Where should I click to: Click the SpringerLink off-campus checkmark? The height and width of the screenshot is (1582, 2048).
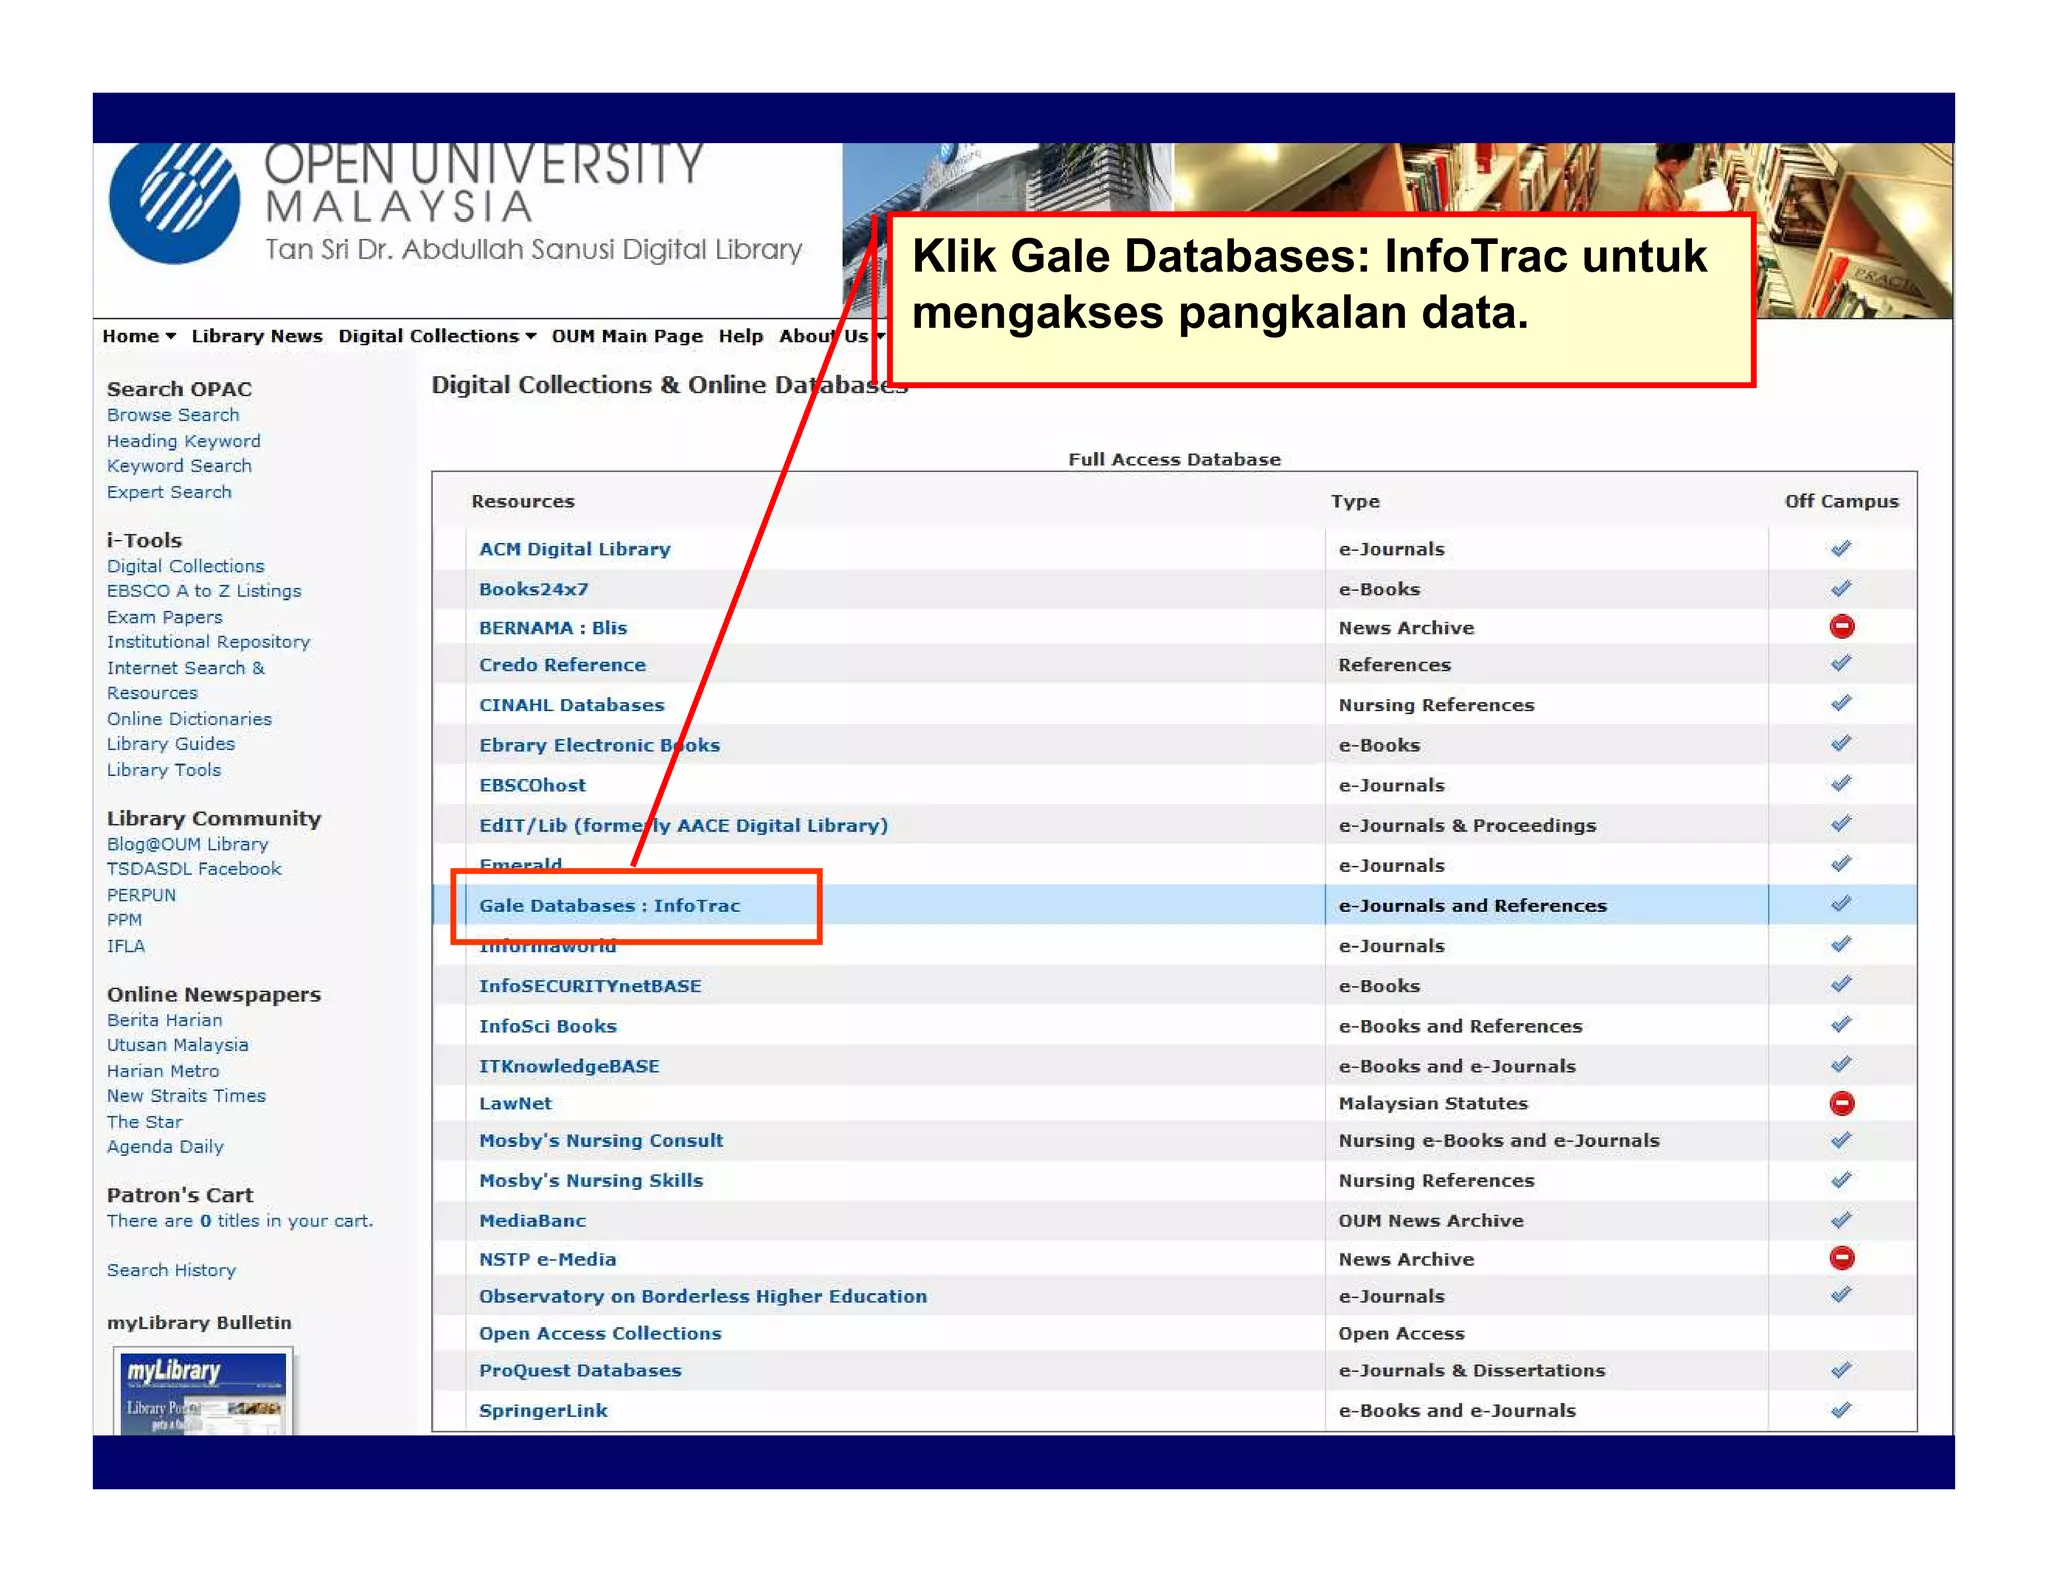point(1841,1410)
